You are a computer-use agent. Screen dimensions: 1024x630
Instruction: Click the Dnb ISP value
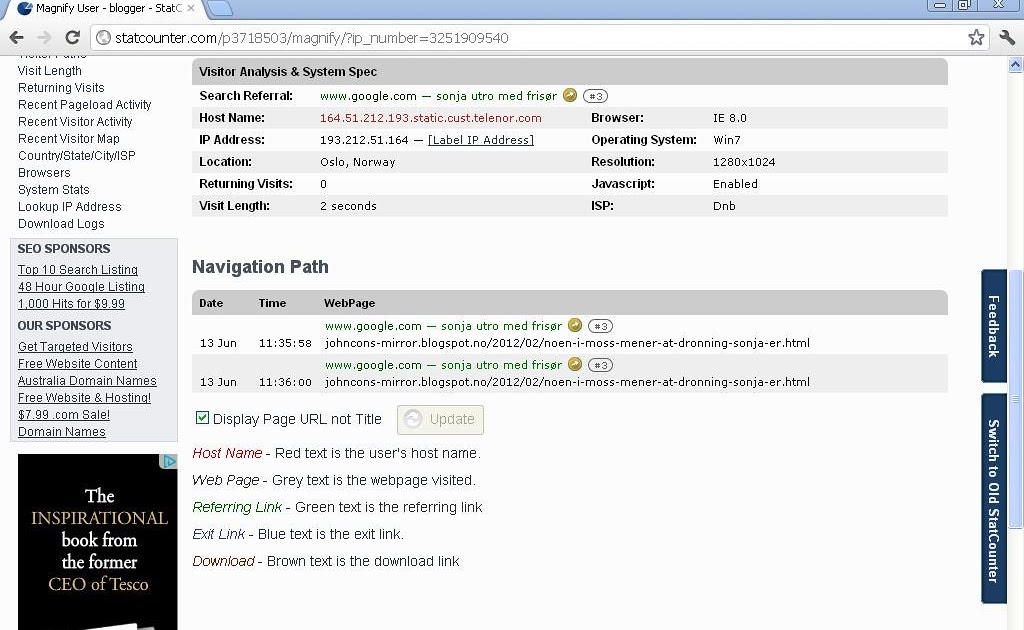coord(724,206)
